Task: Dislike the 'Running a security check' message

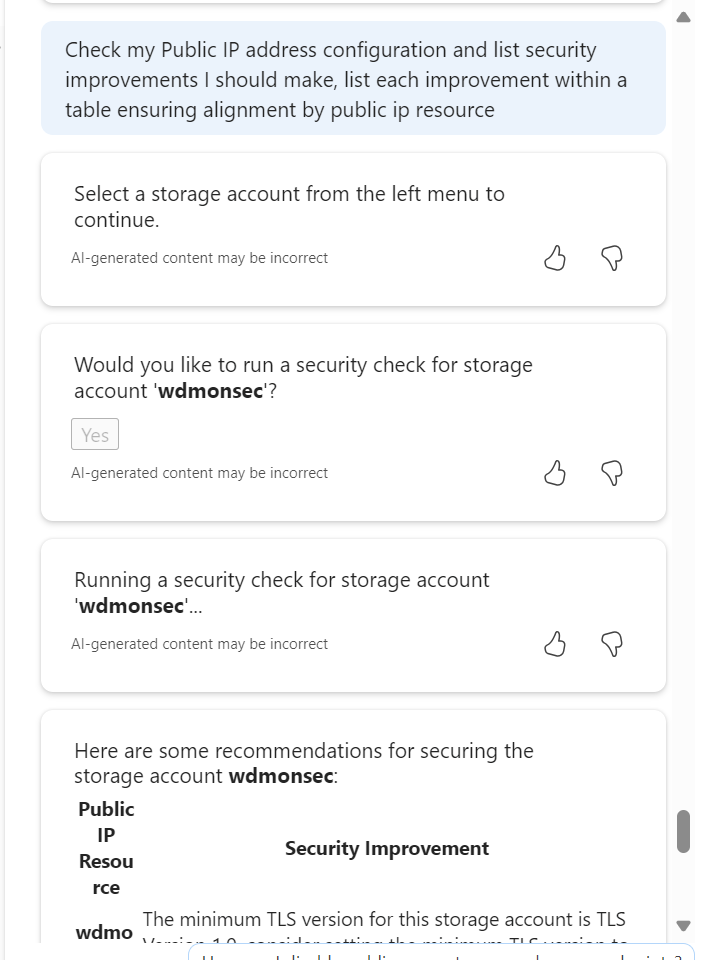Action: click(612, 645)
